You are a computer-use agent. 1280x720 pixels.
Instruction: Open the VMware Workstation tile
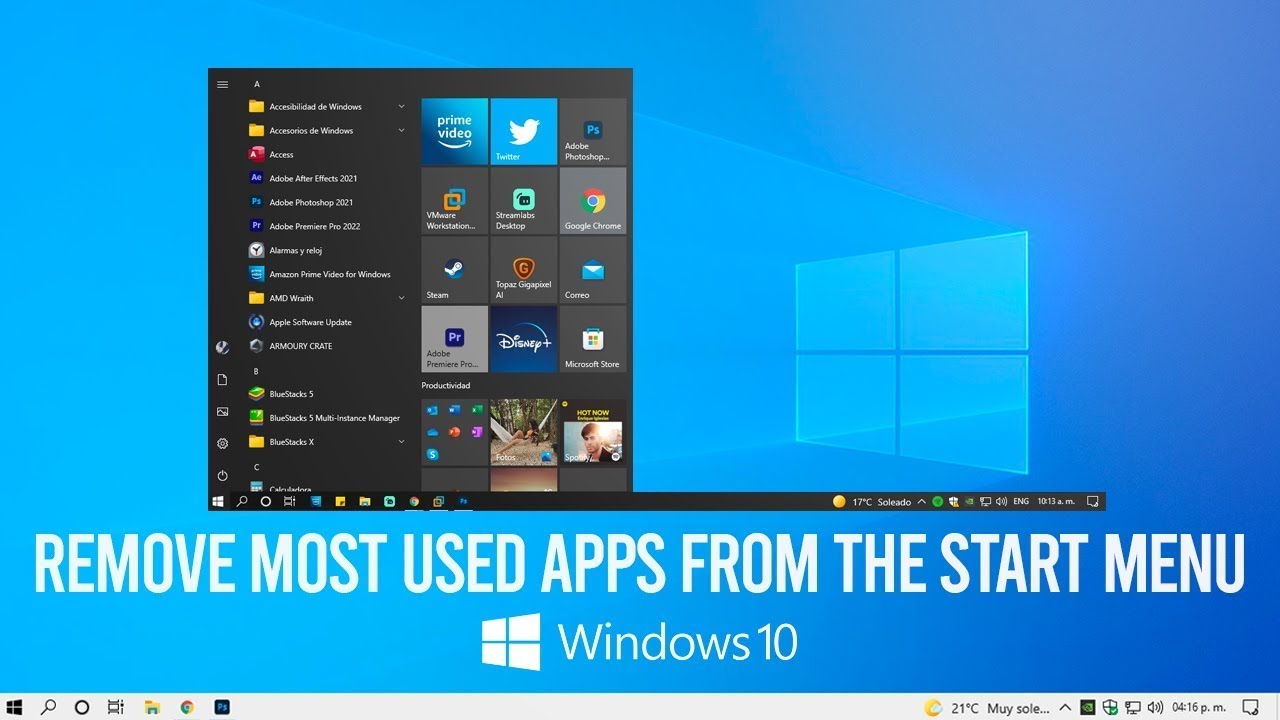point(455,200)
